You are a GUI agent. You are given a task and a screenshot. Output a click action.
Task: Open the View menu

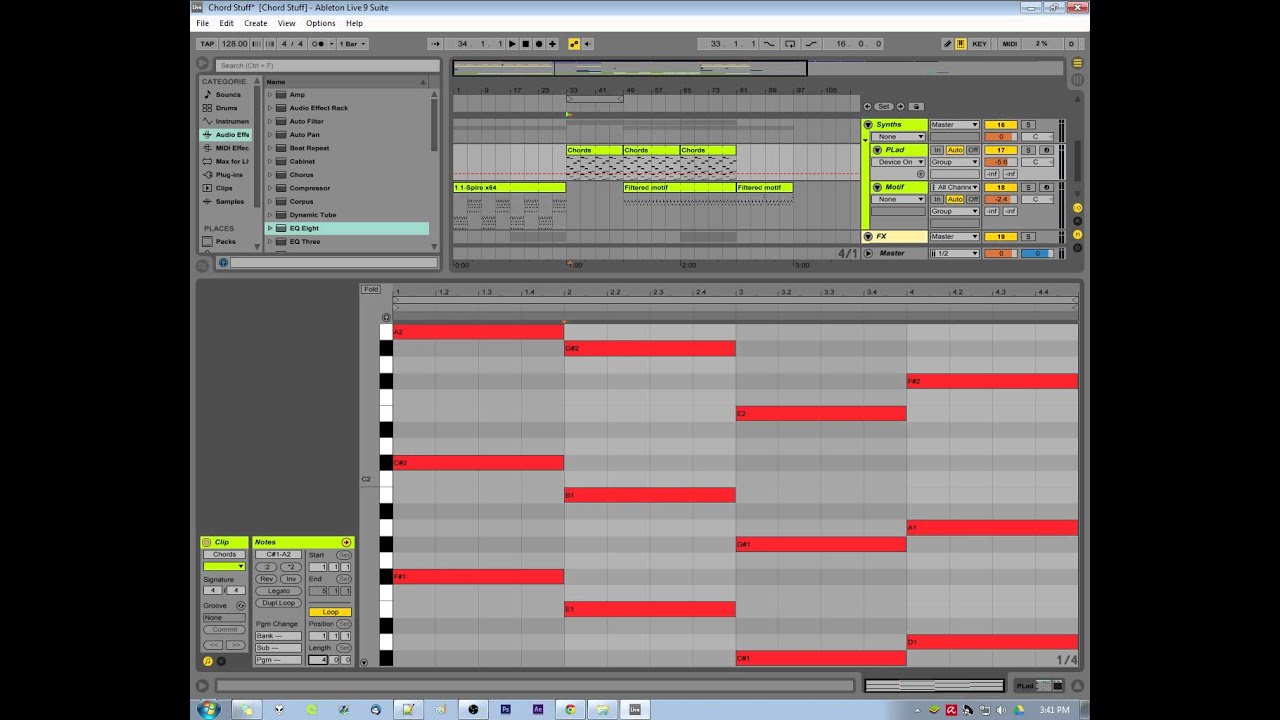[286, 23]
